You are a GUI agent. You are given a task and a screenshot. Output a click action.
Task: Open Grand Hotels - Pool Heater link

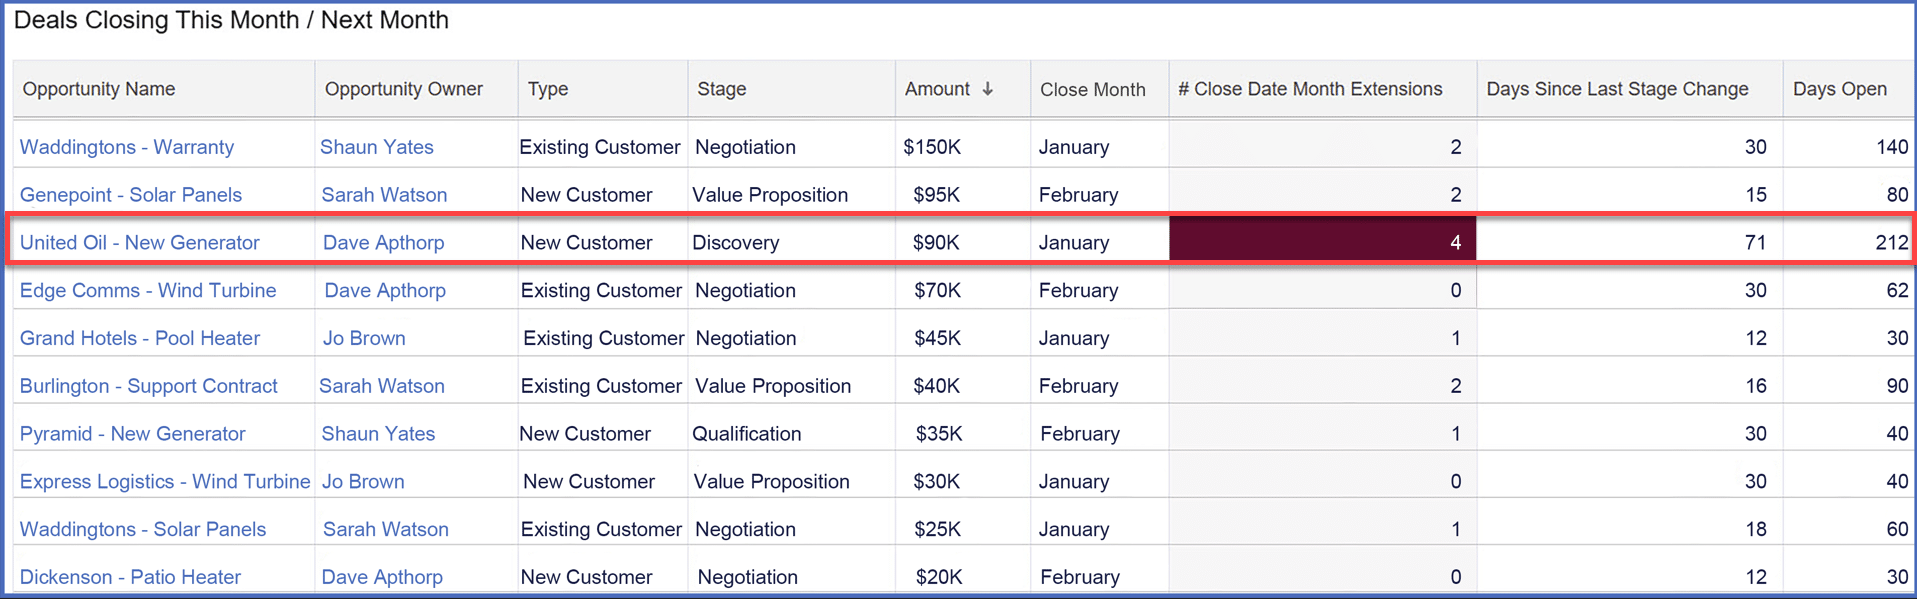coord(140,338)
